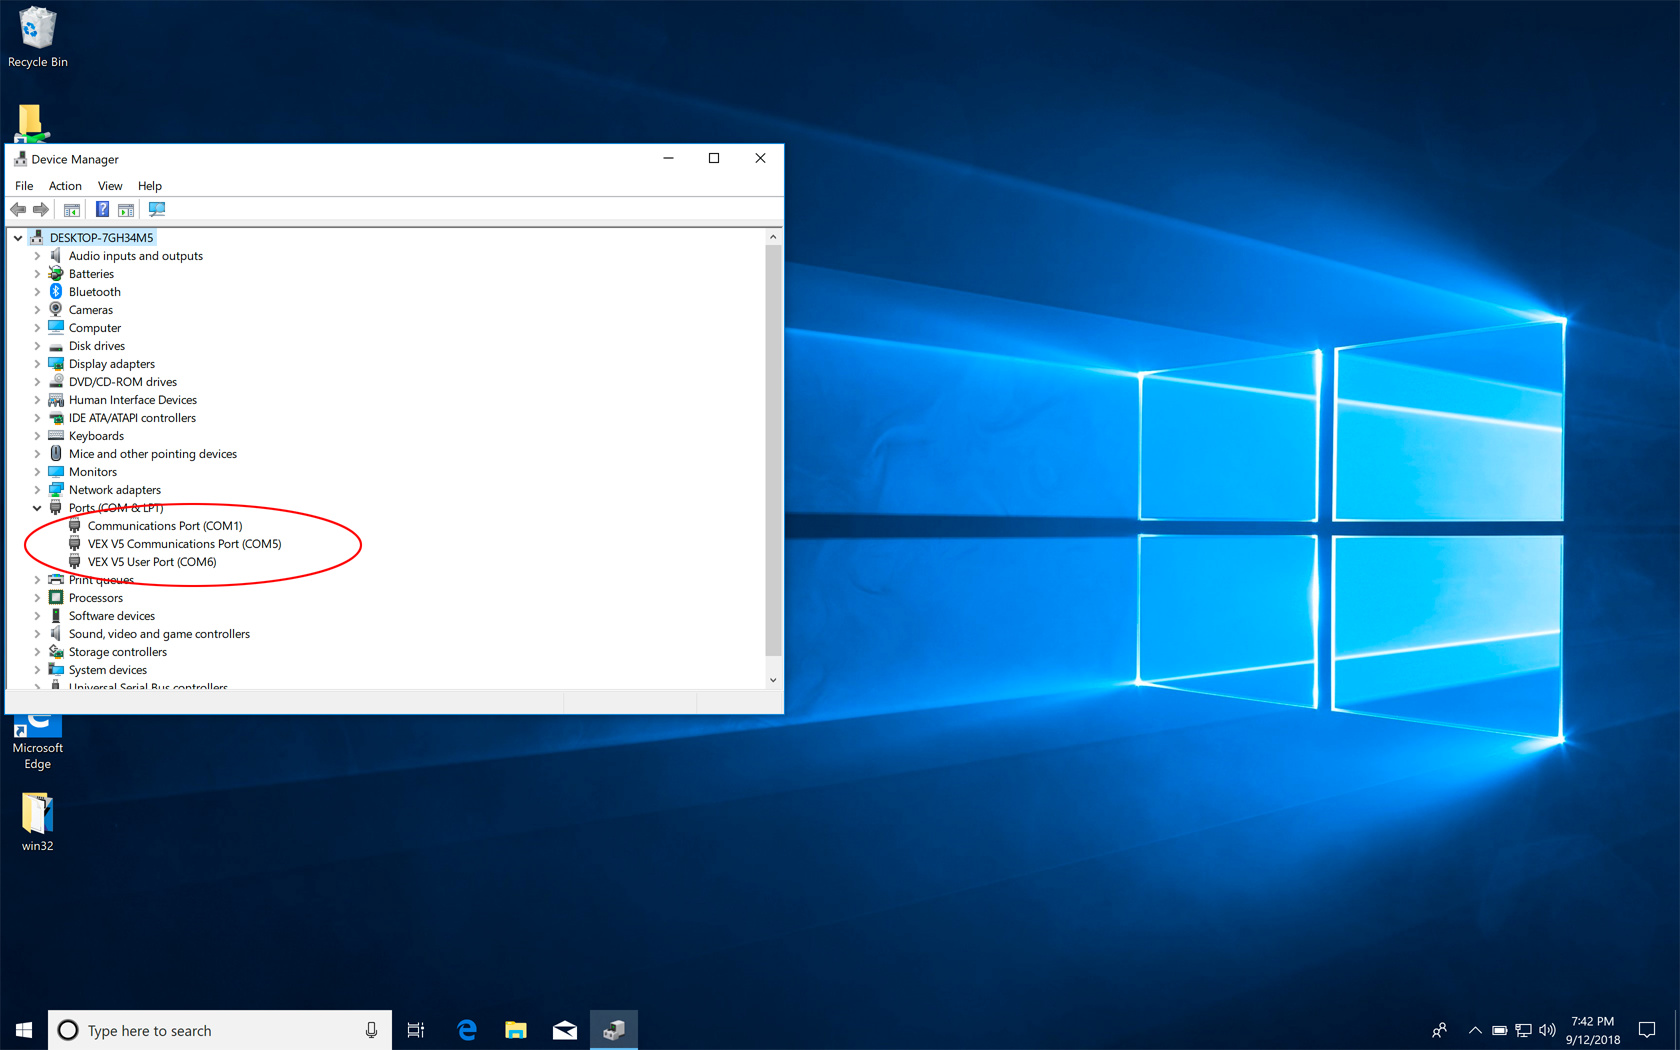
Task: Click the action pane toolbar icon
Action: click(126, 210)
